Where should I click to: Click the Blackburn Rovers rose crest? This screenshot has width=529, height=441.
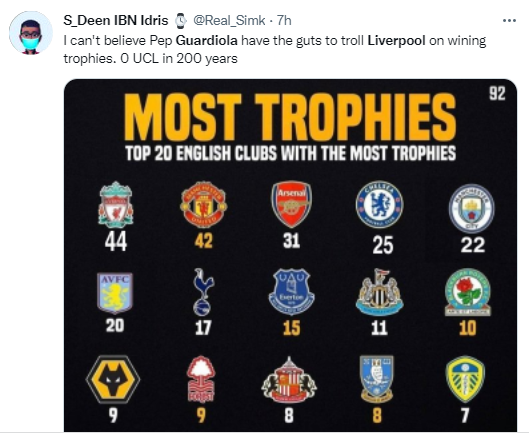pos(468,292)
